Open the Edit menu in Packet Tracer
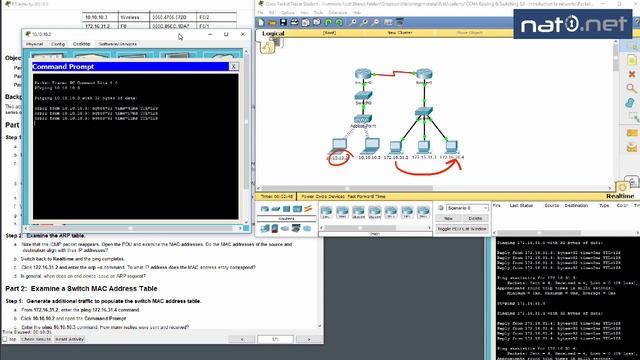 click(272, 13)
